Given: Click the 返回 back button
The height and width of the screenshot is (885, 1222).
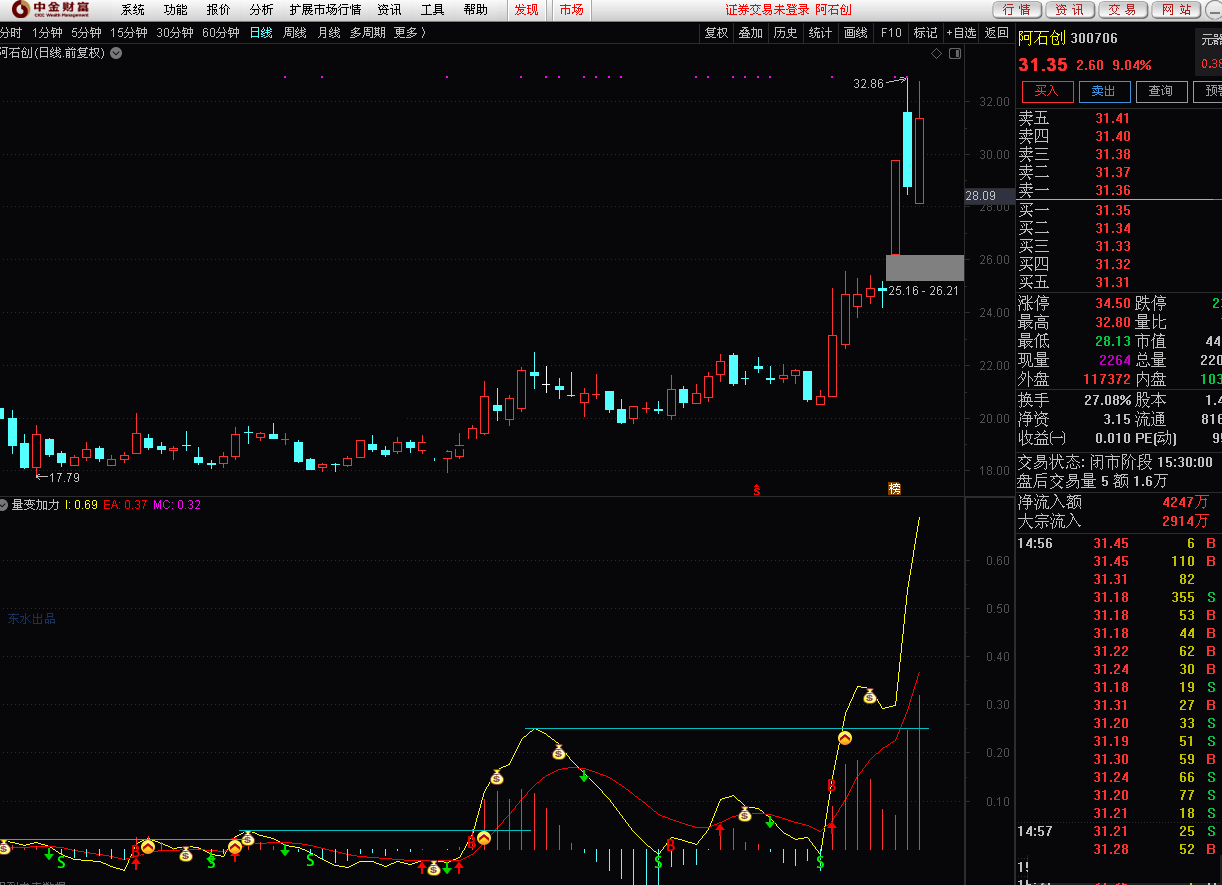Looking at the screenshot, I should [x=996, y=32].
